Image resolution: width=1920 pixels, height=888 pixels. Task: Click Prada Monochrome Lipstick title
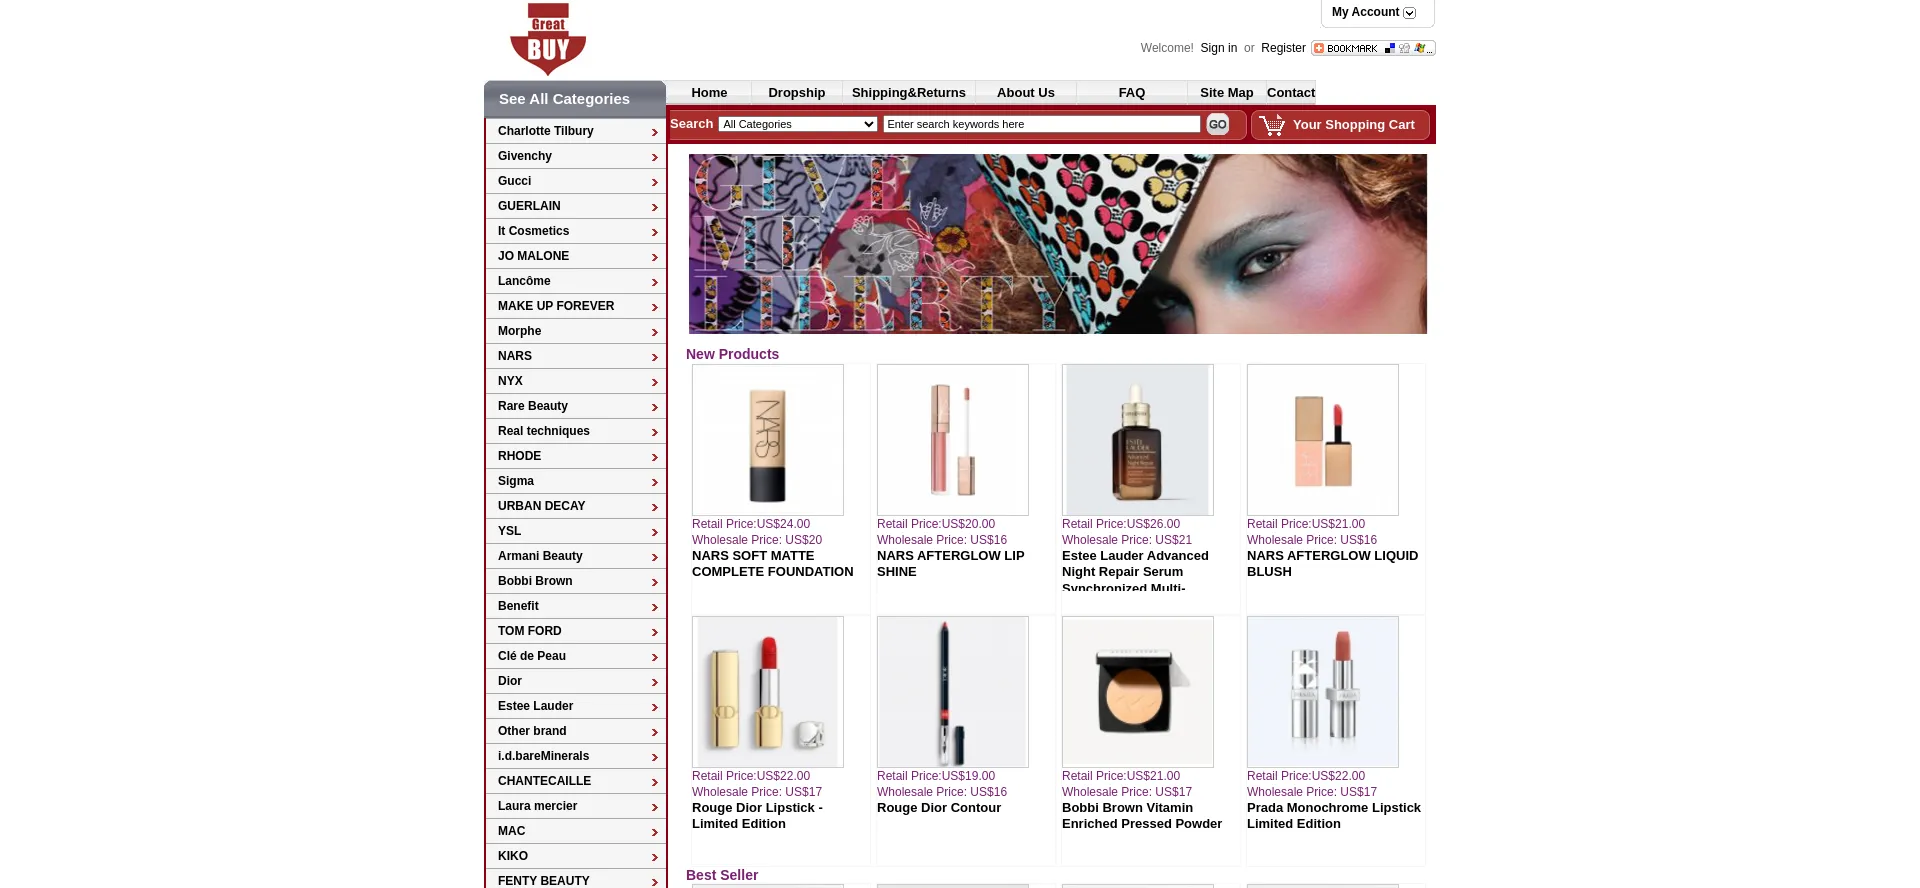coord(1334,816)
